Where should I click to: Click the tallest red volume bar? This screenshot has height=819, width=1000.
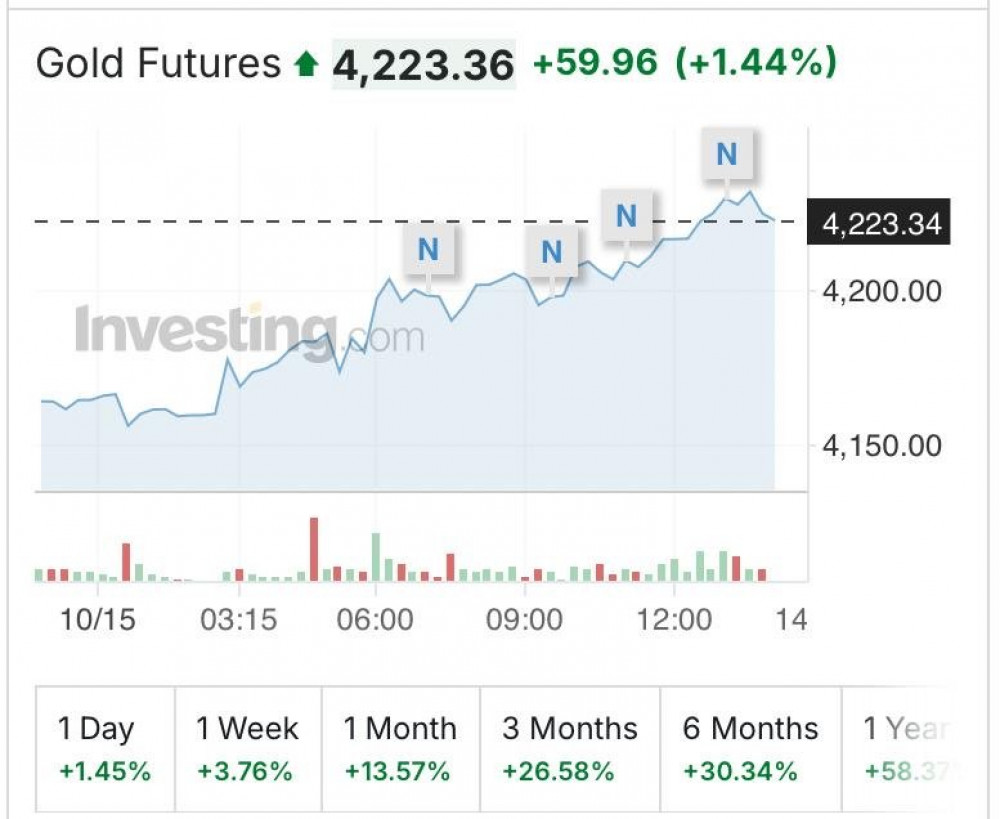coord(314,549)
